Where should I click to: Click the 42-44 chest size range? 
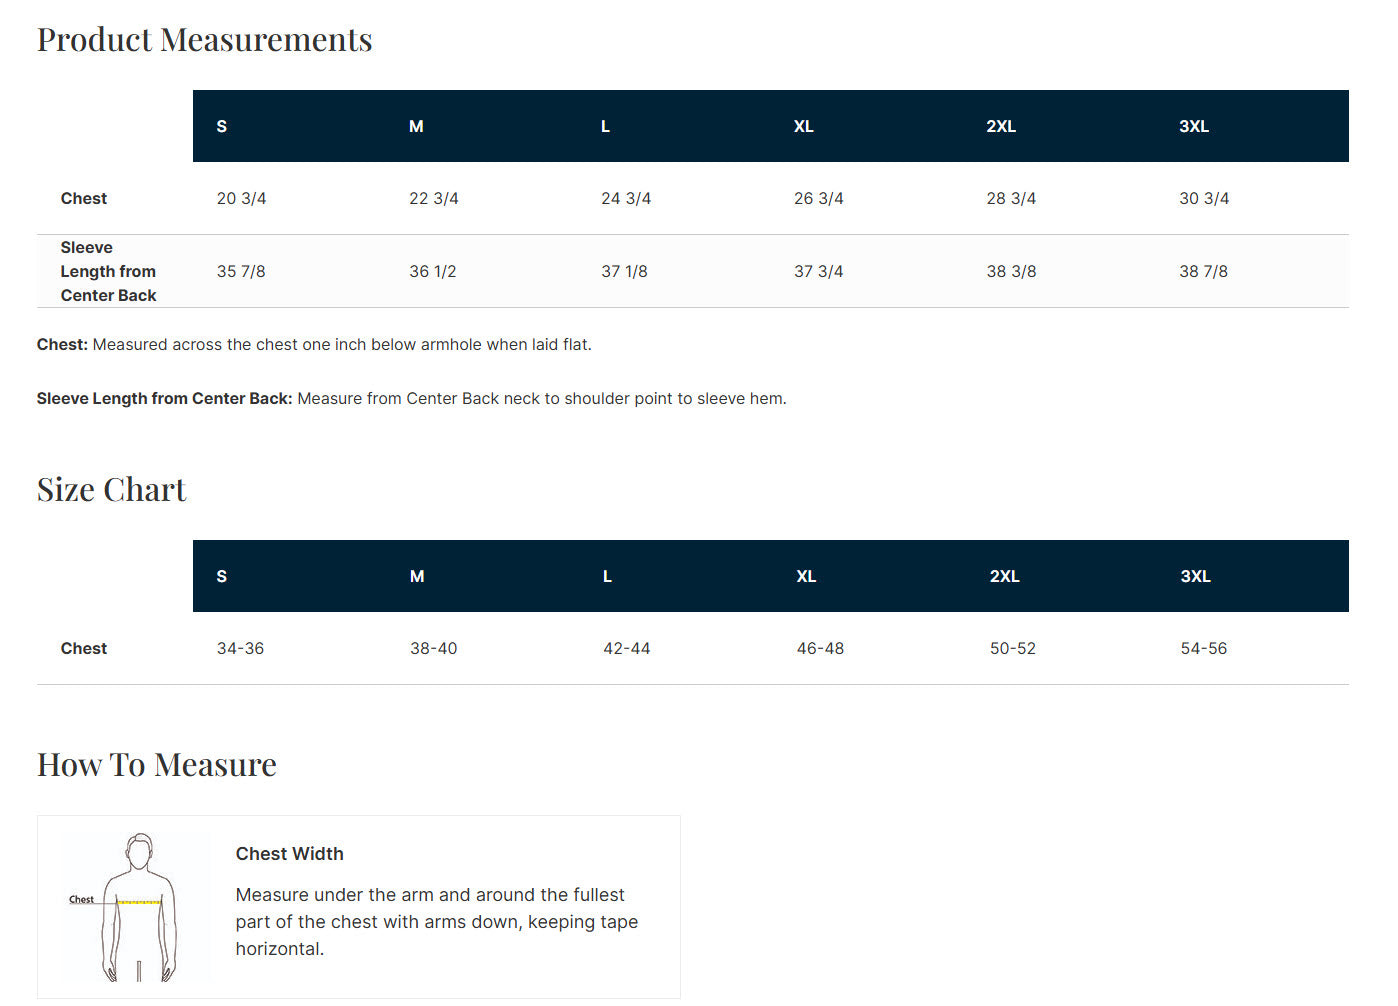point(627,648)
